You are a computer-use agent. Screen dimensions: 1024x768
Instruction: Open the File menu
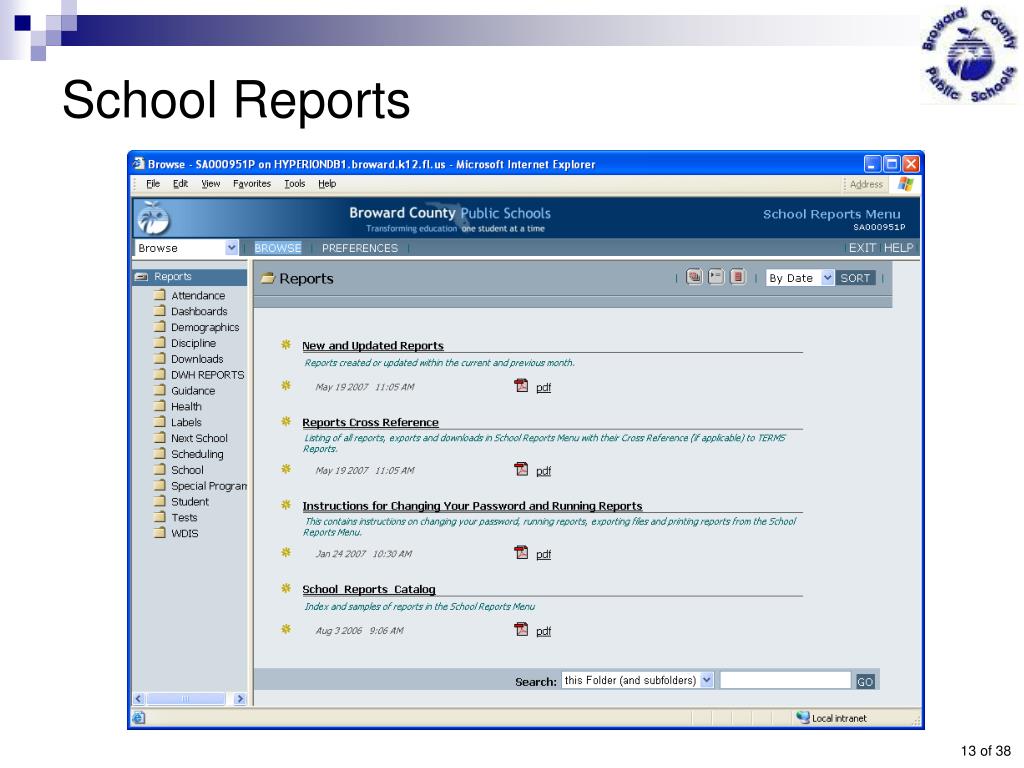coord(153,184)
